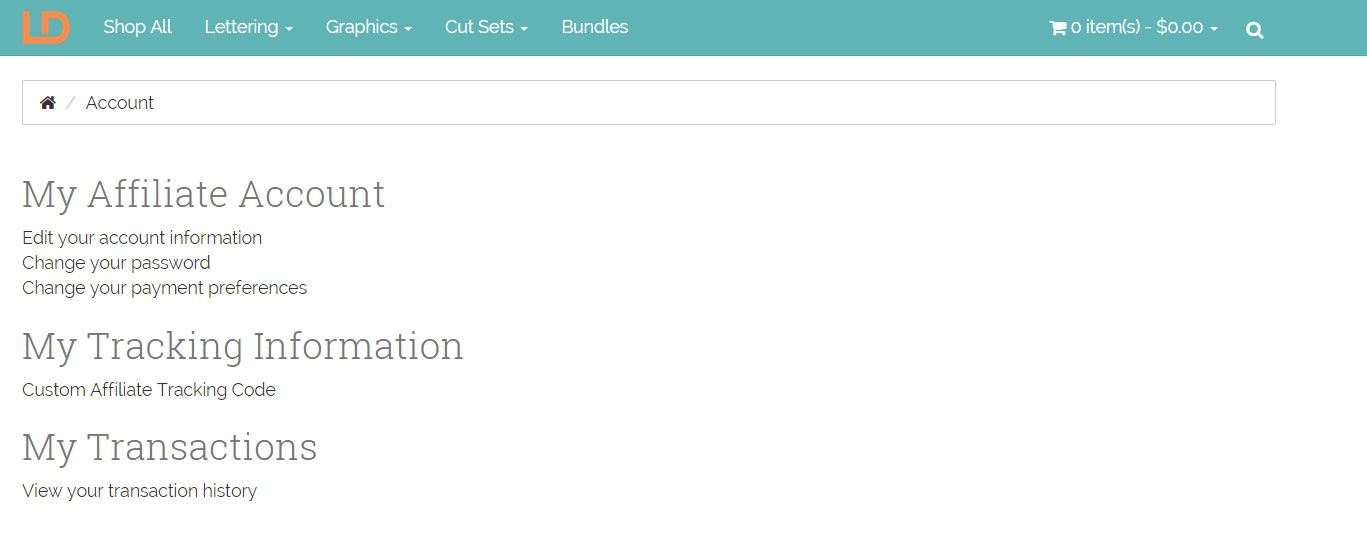Screen dimensions: 1367x544
Task: Click the shopping cart icon
Action: [x=1057, y=28]
